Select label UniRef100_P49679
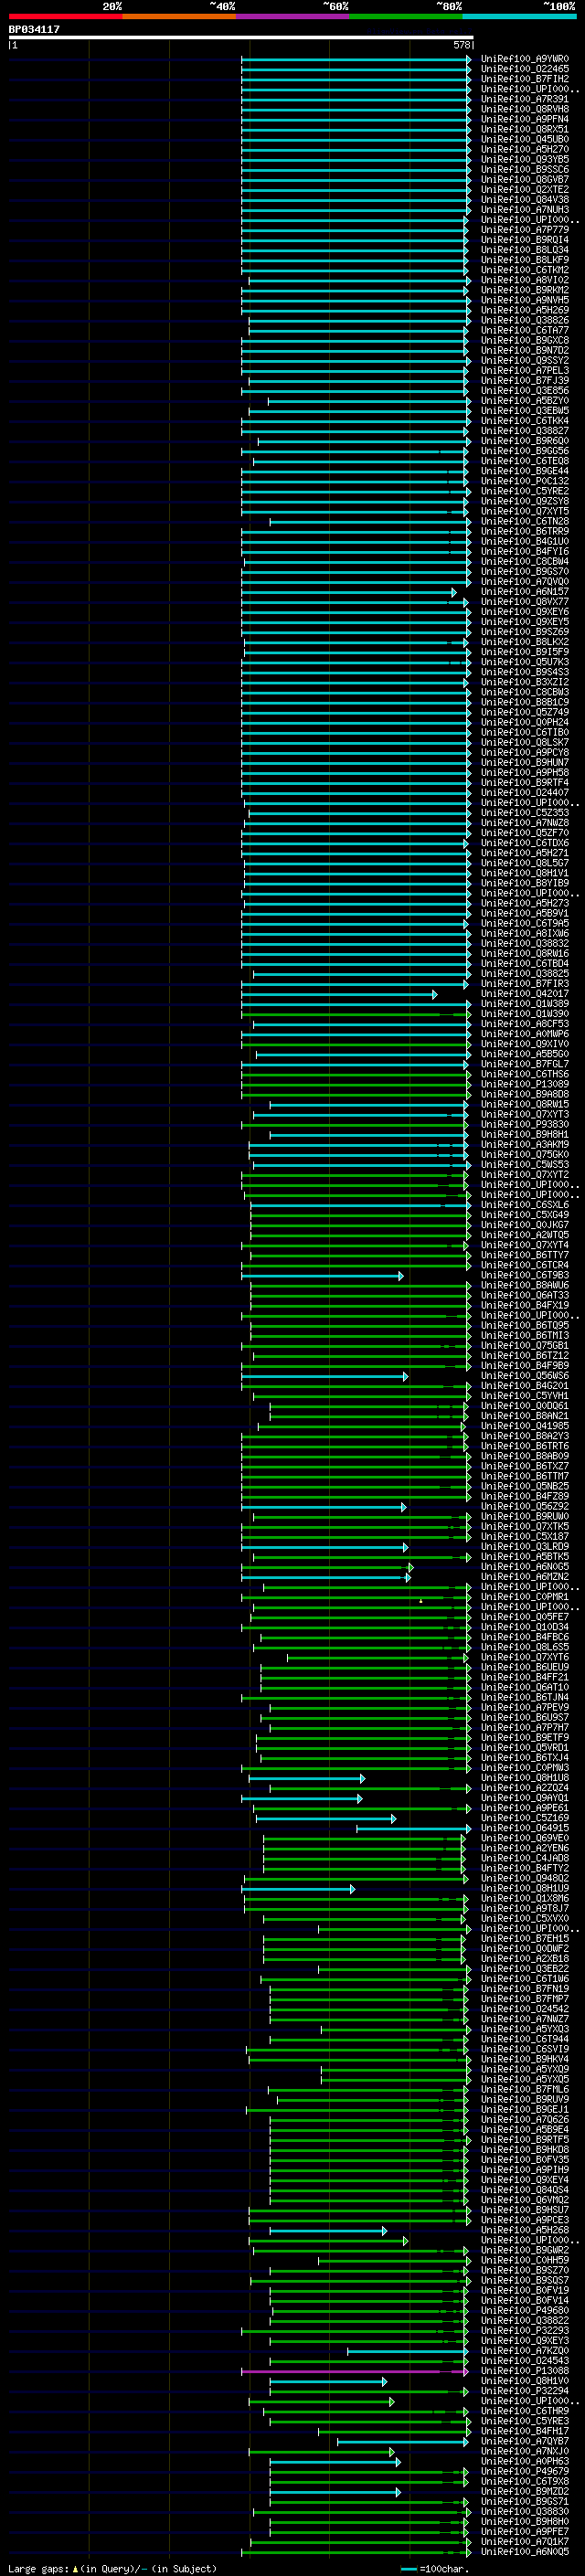The image size is (585, 2576). click(x=525, y=2471)
